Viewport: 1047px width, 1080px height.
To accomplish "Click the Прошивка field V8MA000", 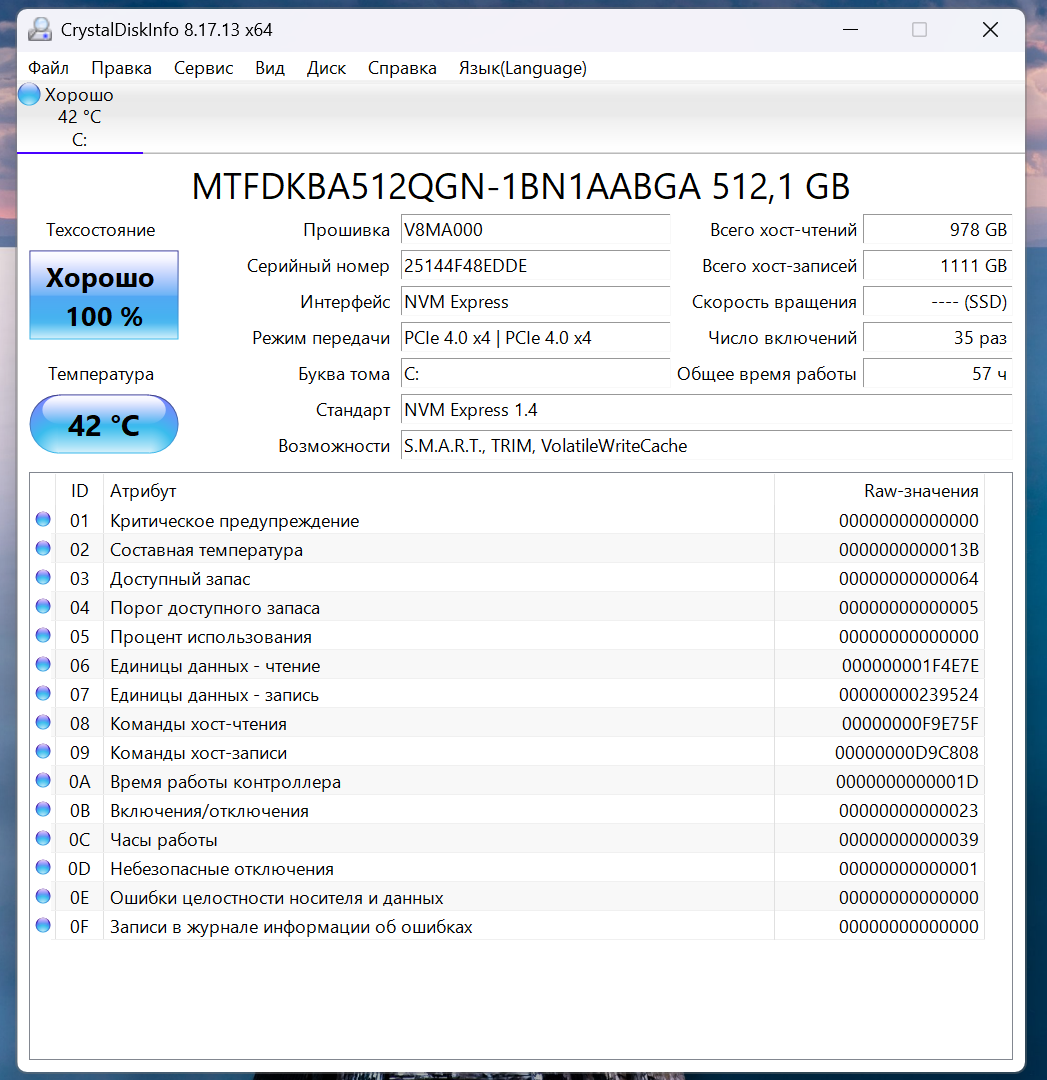I will pyautogui.click(x=535, y=230).
